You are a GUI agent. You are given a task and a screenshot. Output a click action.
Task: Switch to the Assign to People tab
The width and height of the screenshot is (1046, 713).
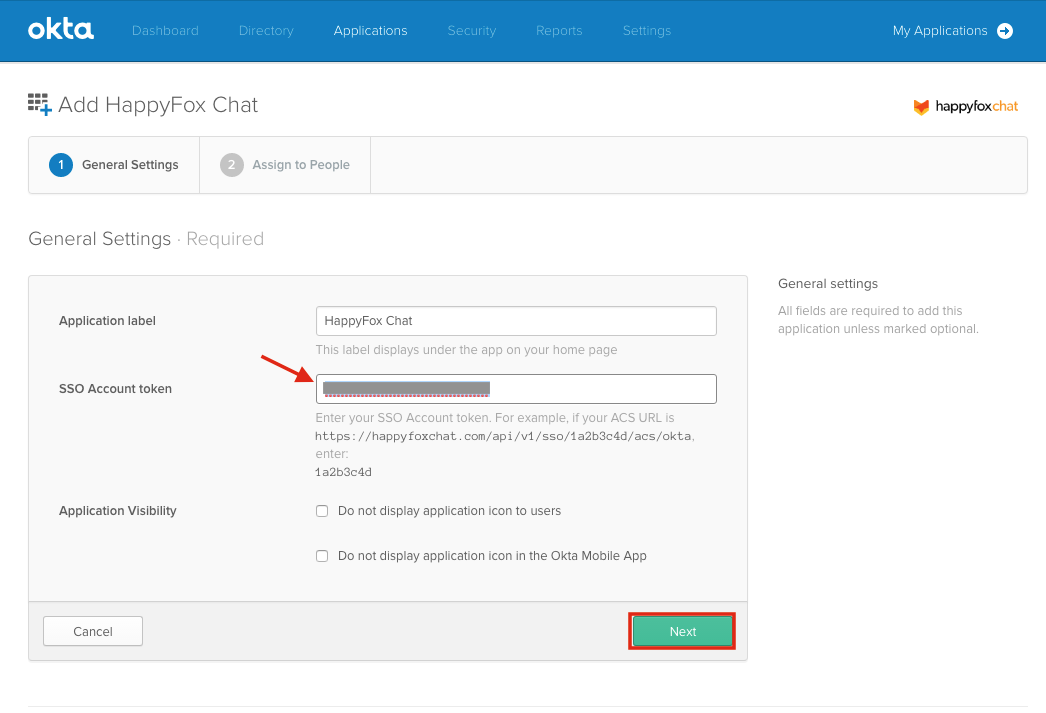[x=285, y=164]
